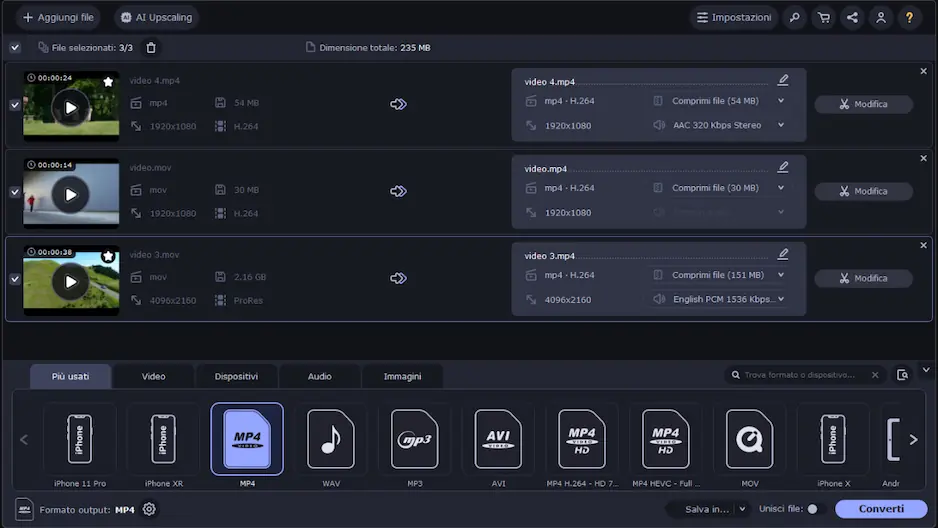Click the search magnifier icon in top toolbar
Image resolution: width=938 pixels, height=528 pixels.
tap(795, 18)
